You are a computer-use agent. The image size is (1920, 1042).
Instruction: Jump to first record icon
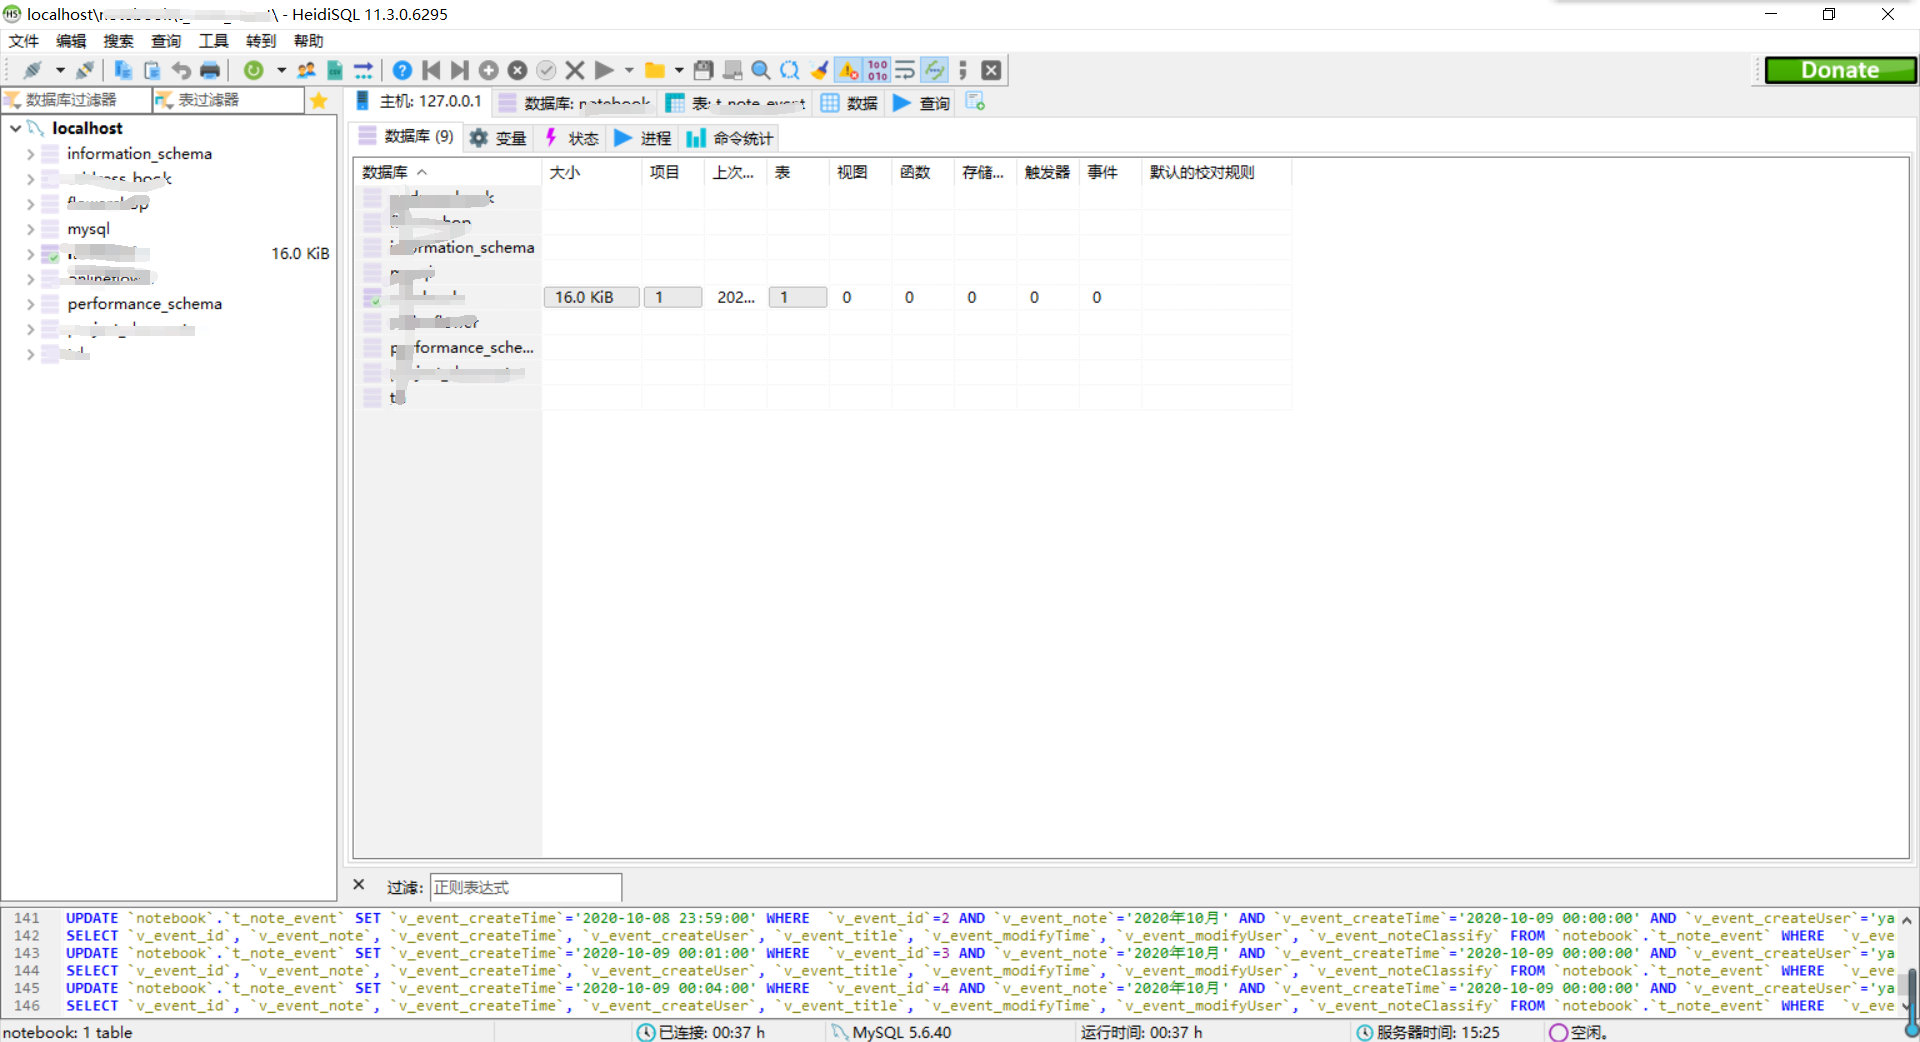tap(431, 70)
